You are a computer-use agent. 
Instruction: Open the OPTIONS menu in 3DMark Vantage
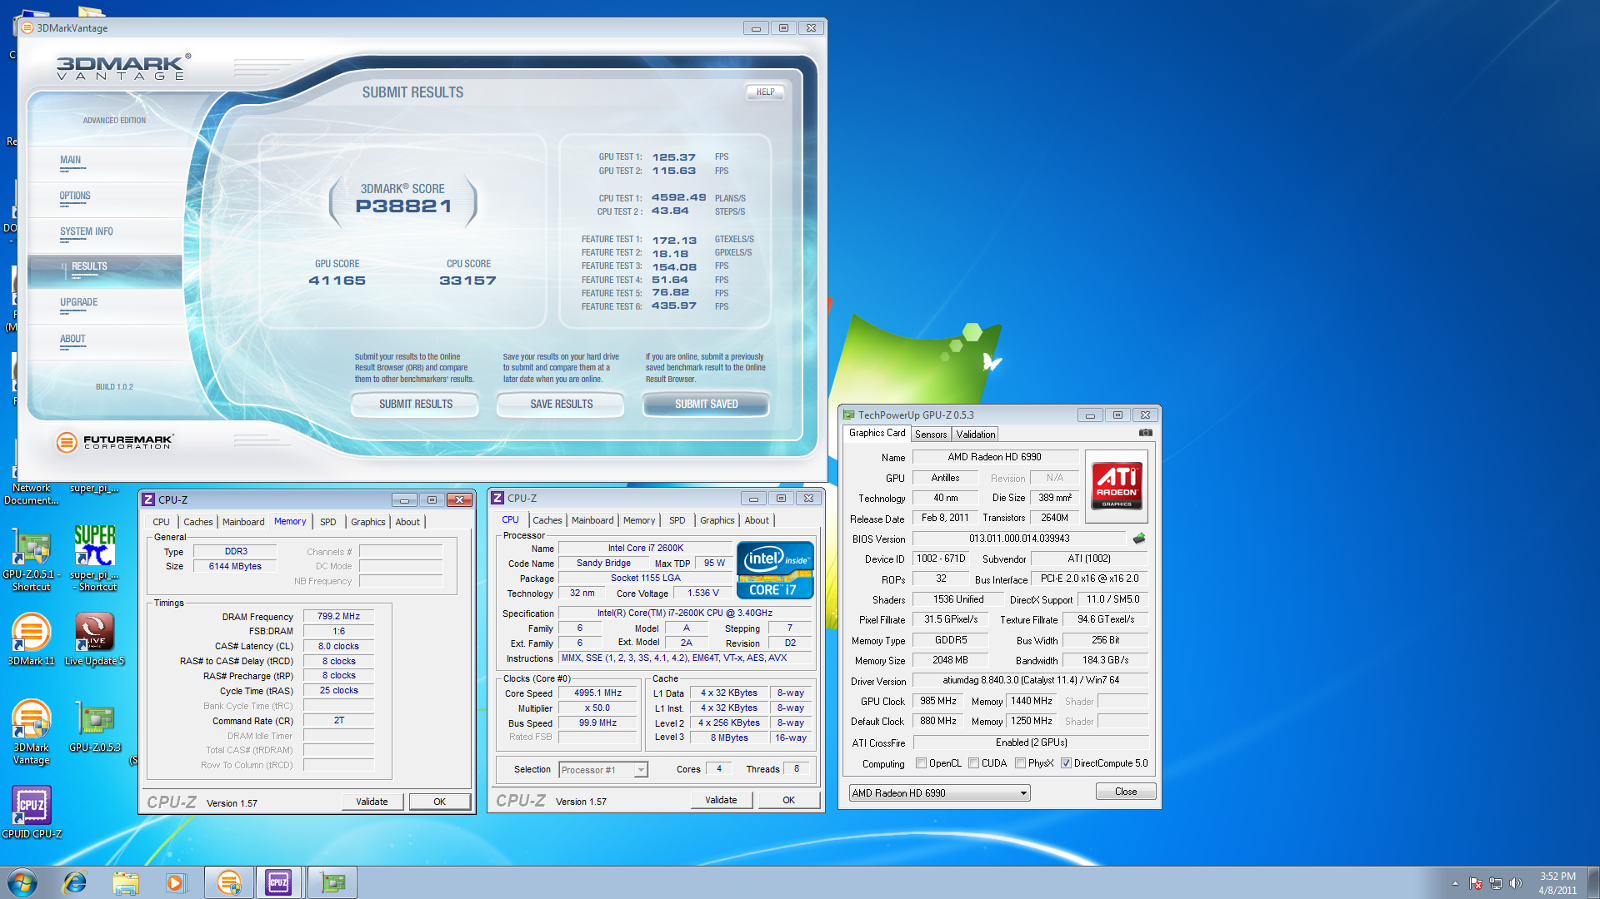(x=75, y=196)
